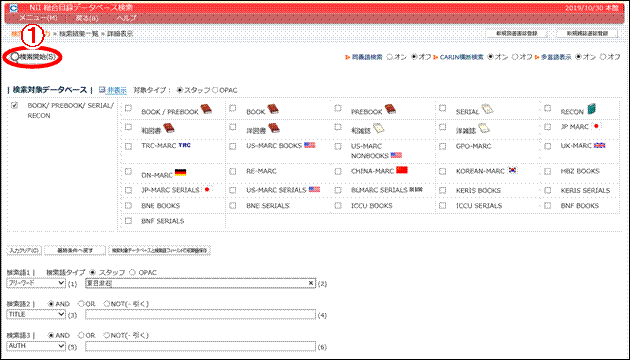Check the GPO-MARC database checkbox
This screenshot has width=630, height=360.
coord(442,146)
